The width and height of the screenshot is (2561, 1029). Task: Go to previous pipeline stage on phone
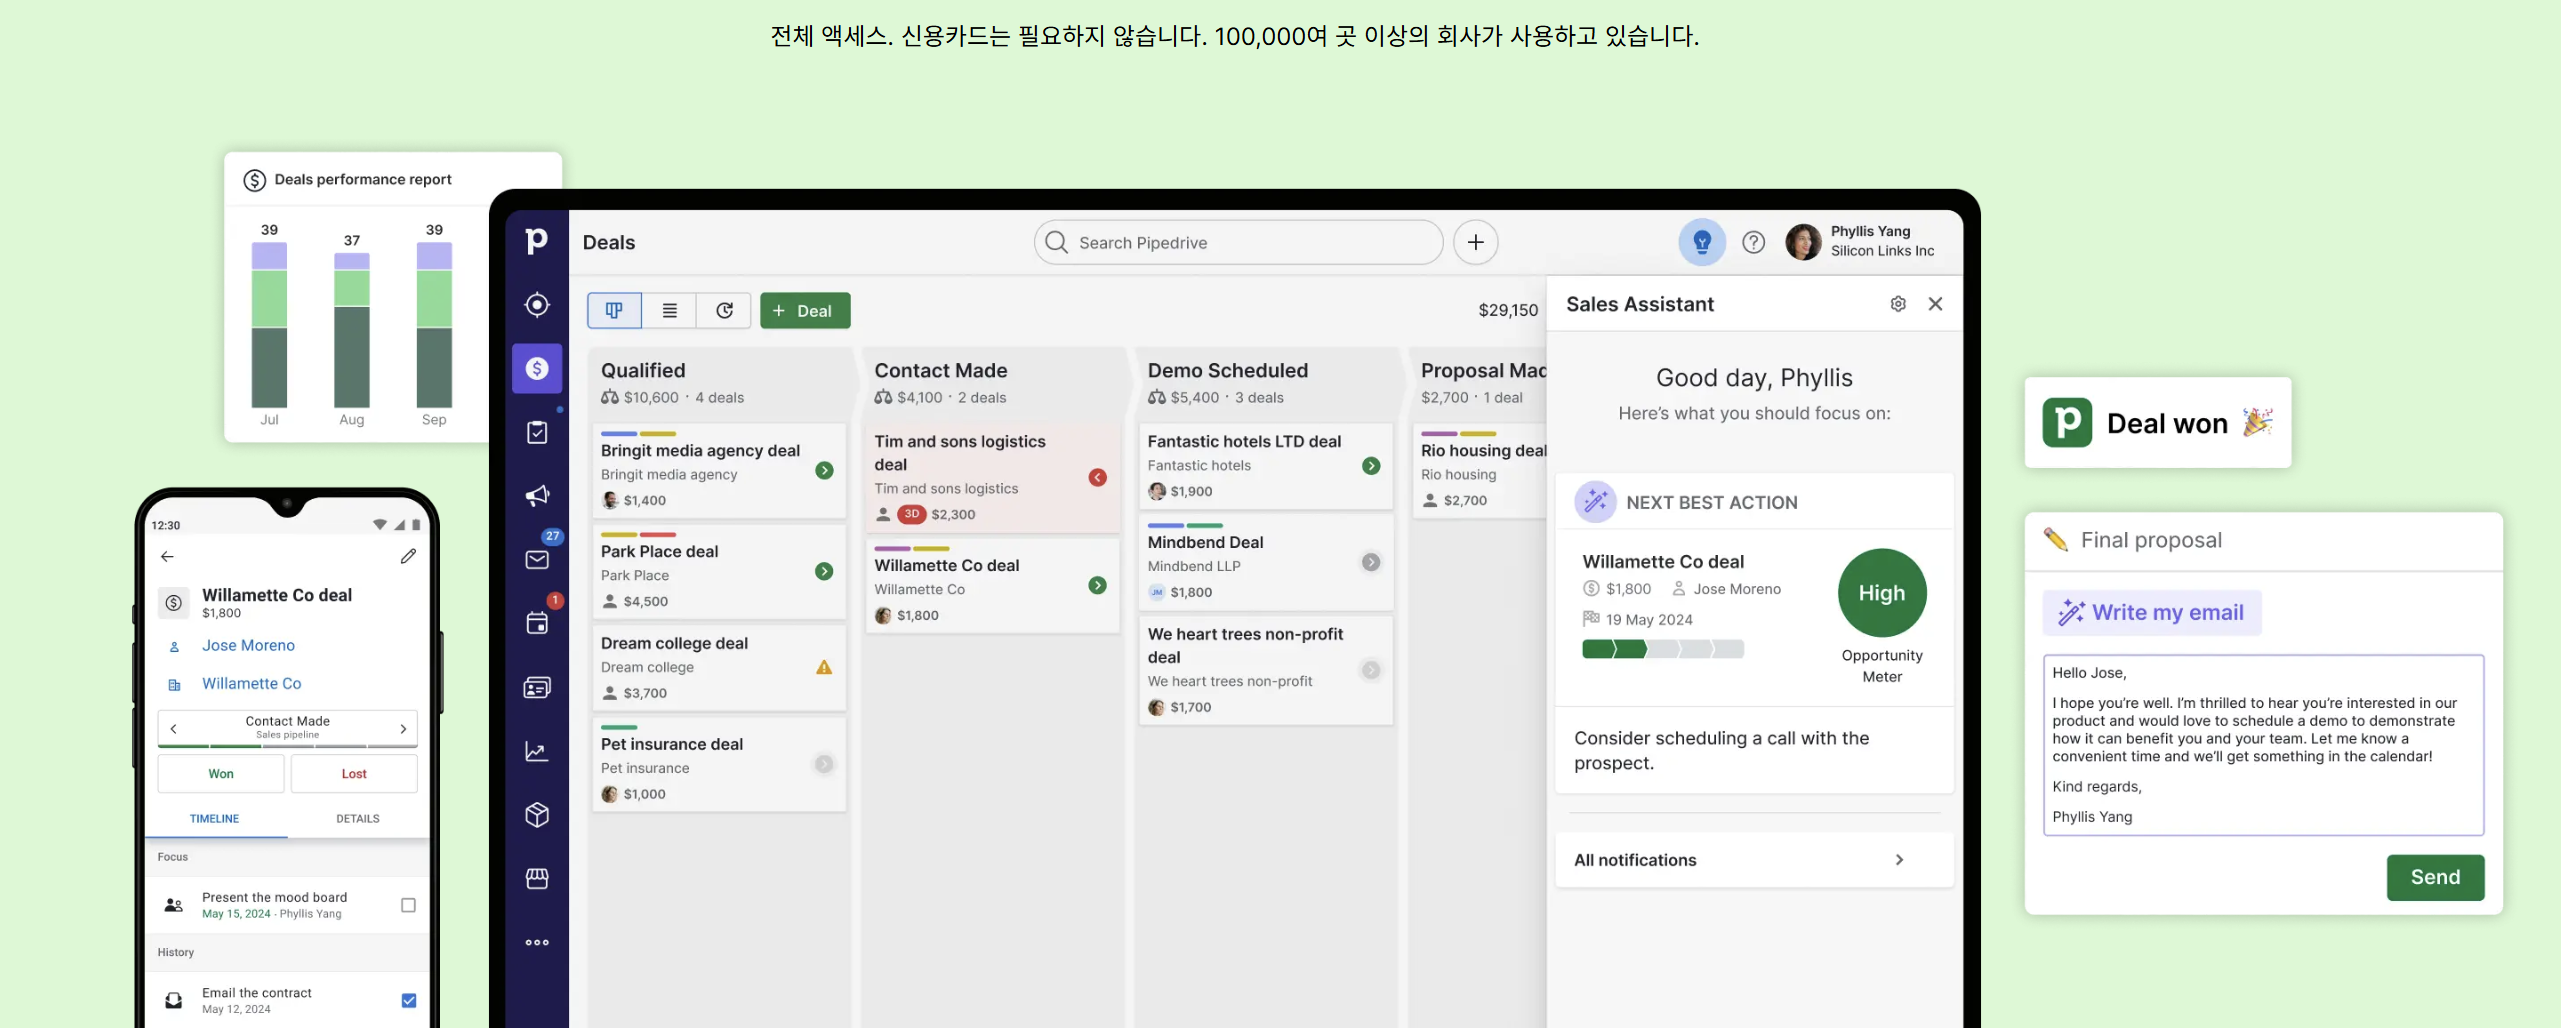tap(174, 728)
